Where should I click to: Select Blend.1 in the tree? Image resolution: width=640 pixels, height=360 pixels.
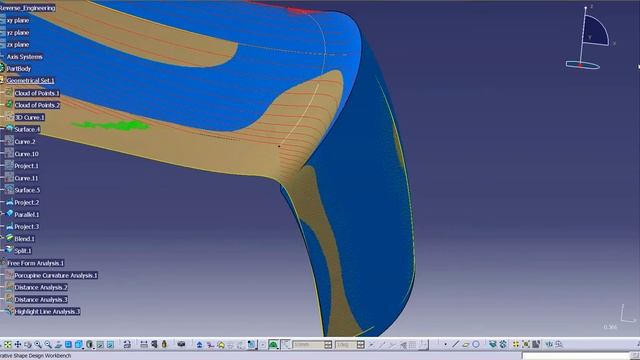tap(24, 238)
